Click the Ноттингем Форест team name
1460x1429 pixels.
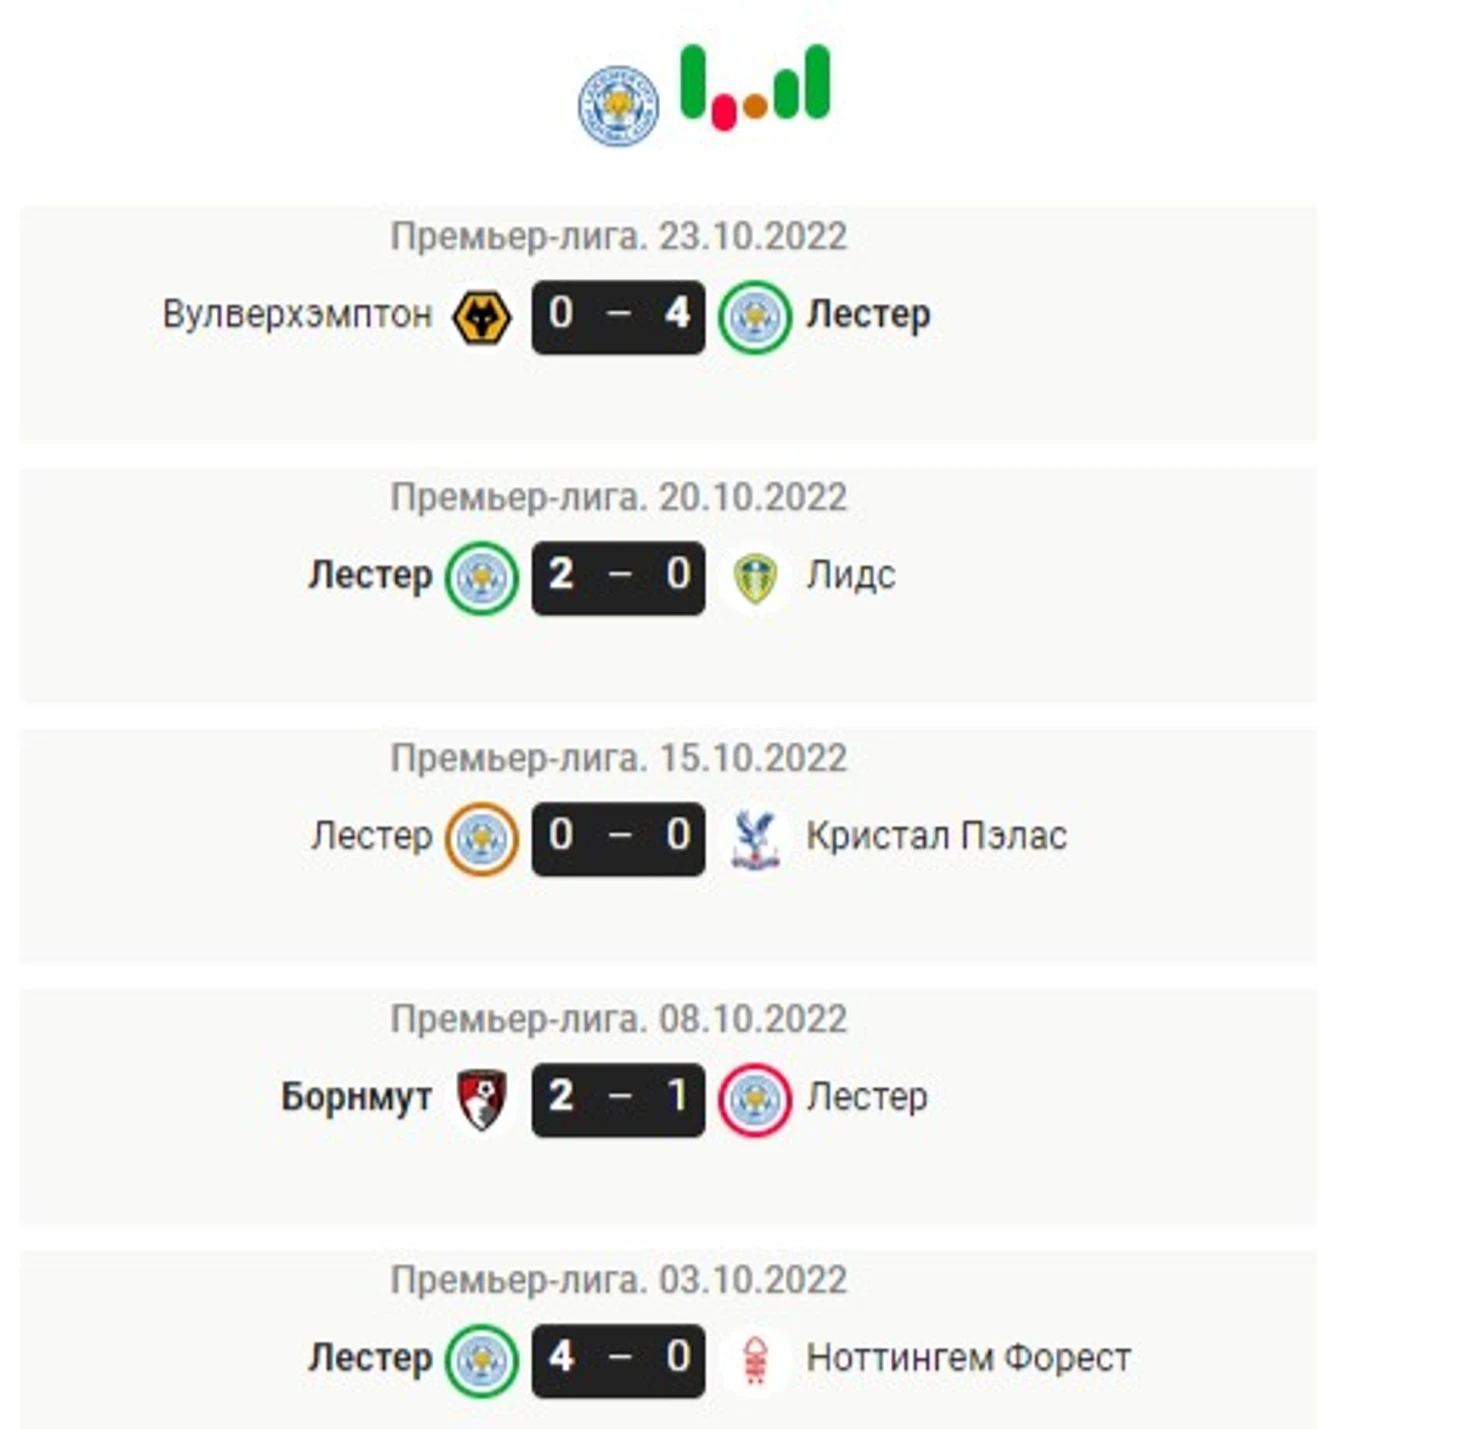coord(969,1358)
